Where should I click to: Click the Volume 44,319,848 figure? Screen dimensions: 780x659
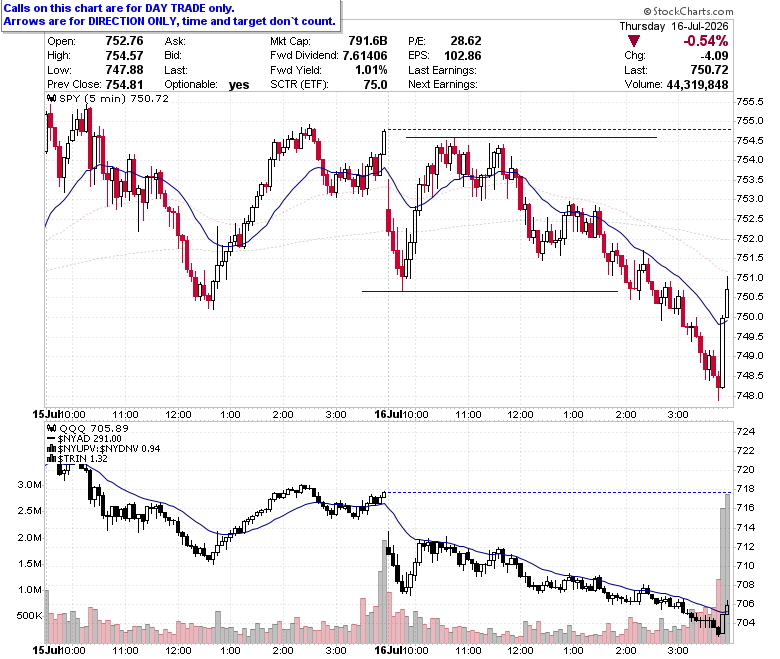[697, 85]
